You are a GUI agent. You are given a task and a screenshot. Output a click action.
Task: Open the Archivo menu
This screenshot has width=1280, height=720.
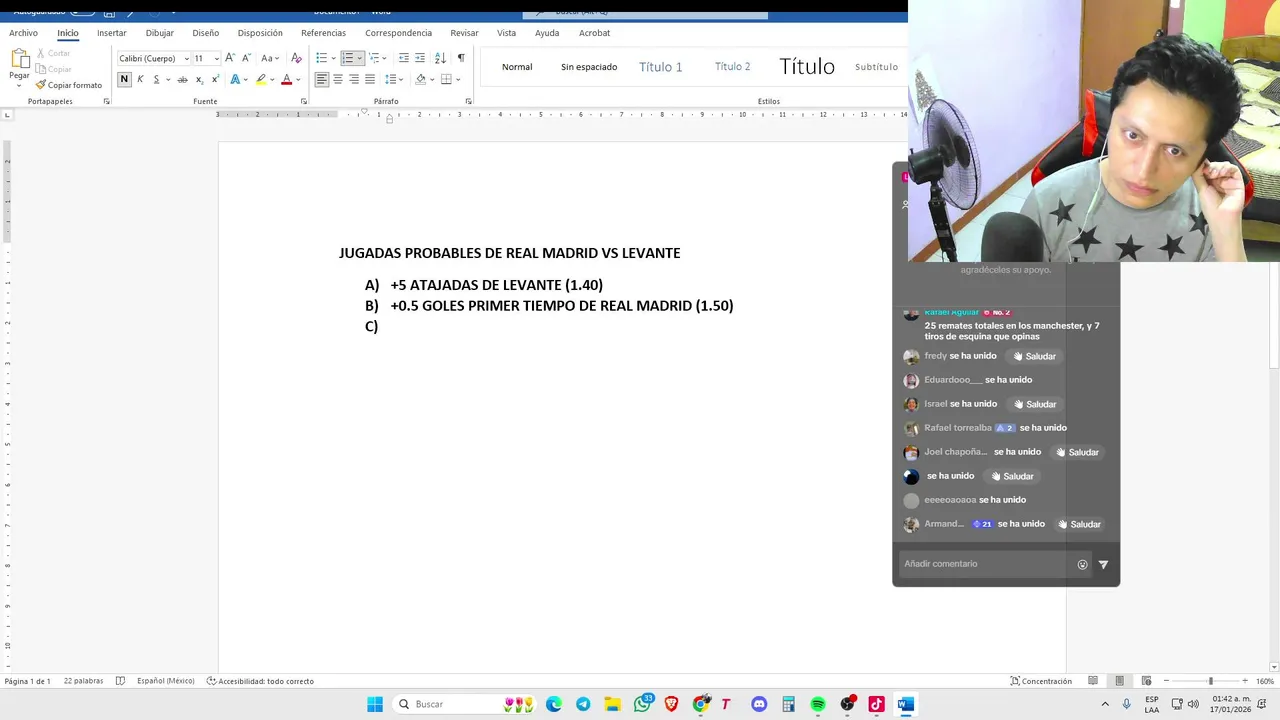pos(23,33)
